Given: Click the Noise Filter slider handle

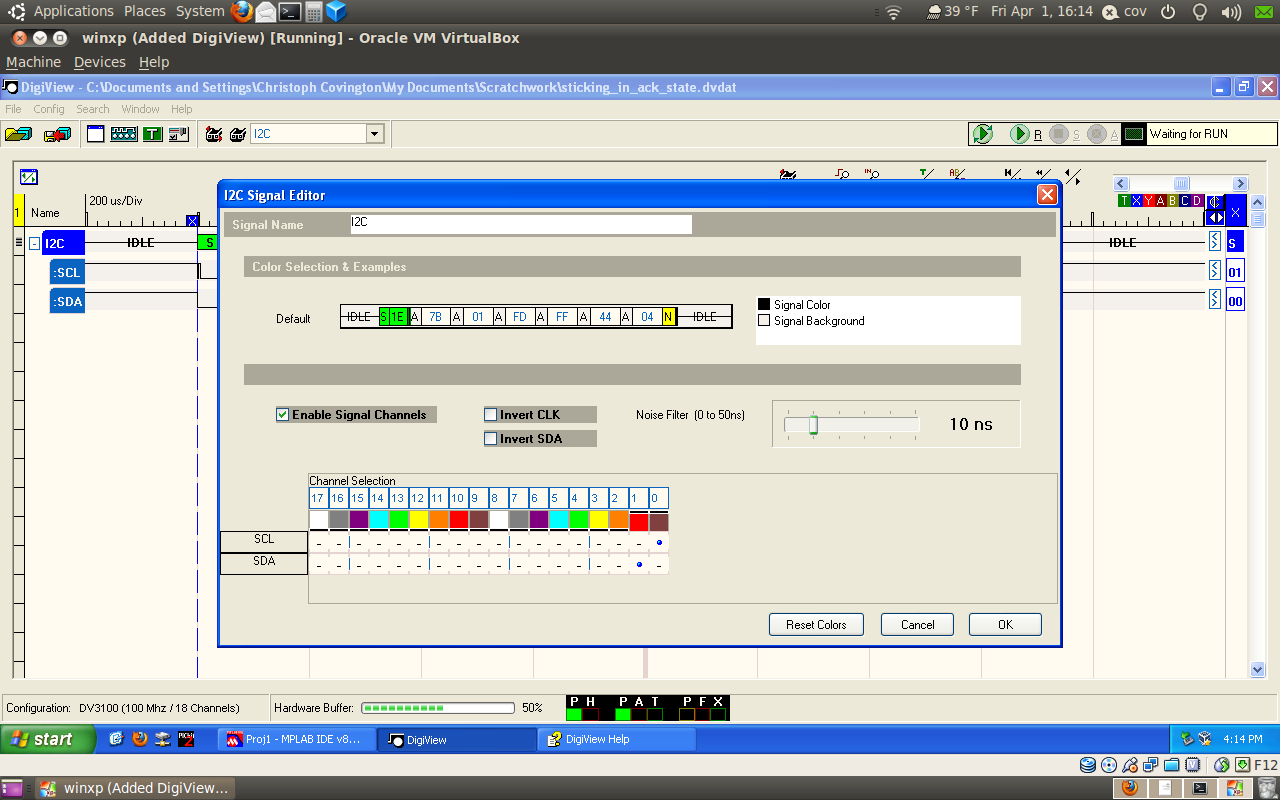Looking at the screenshot, I should [813, 425].
